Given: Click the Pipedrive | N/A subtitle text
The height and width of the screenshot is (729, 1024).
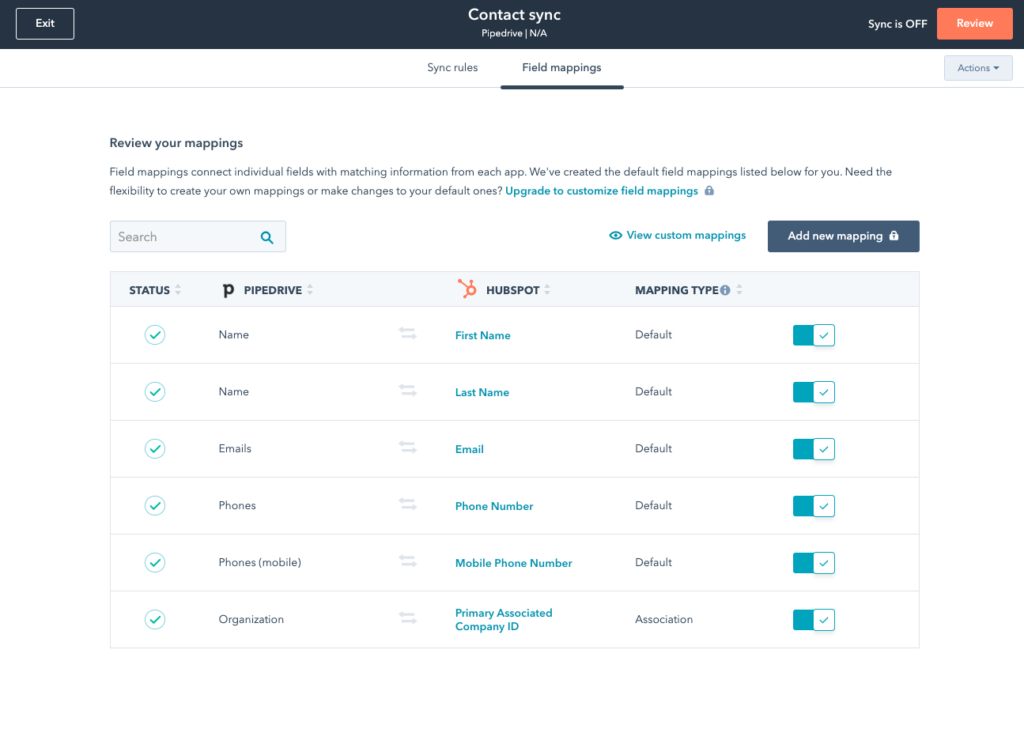Looking at the screenshot, I should (514, 33).
